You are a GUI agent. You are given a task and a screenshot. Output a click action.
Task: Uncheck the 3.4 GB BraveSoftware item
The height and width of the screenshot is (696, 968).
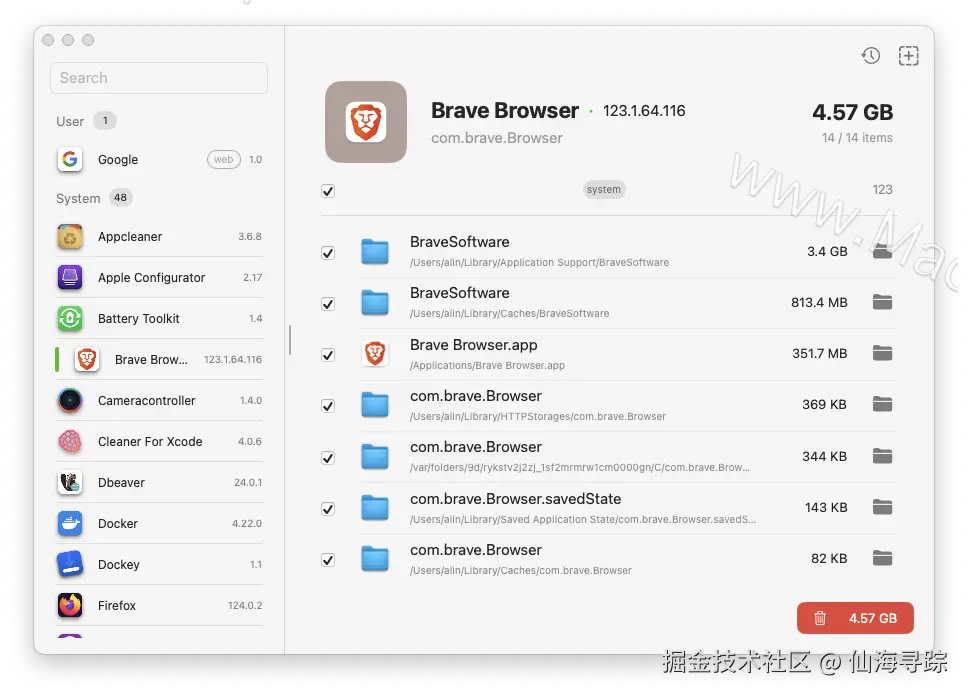tap(328, 253)
